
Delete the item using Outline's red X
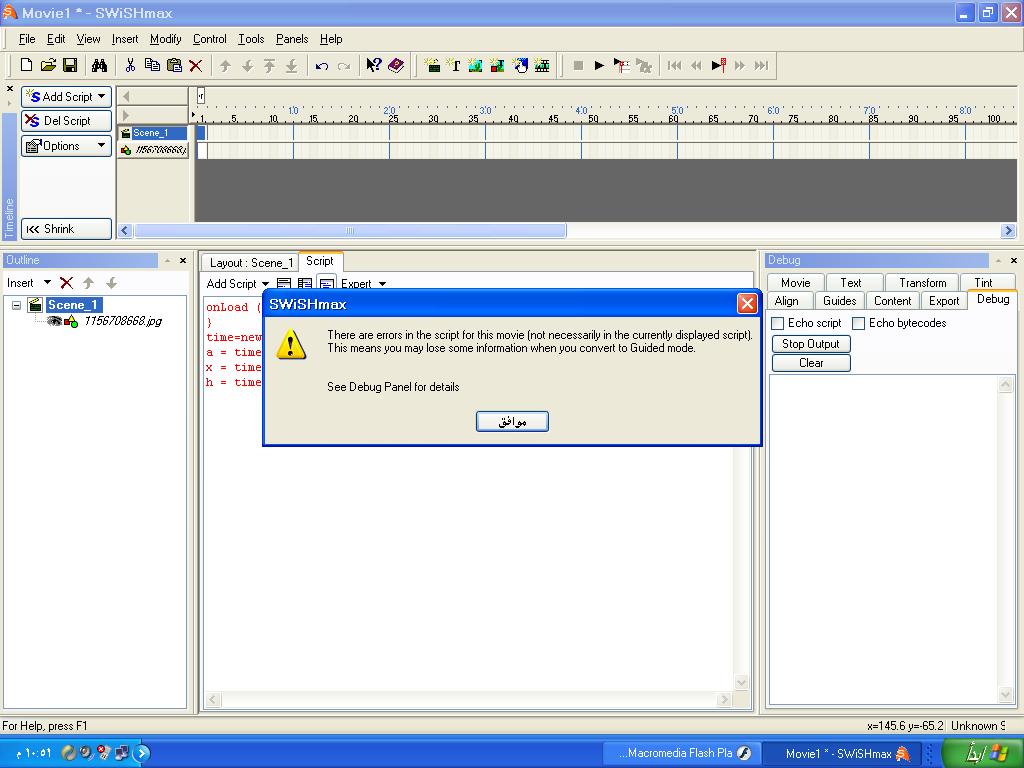67,283
